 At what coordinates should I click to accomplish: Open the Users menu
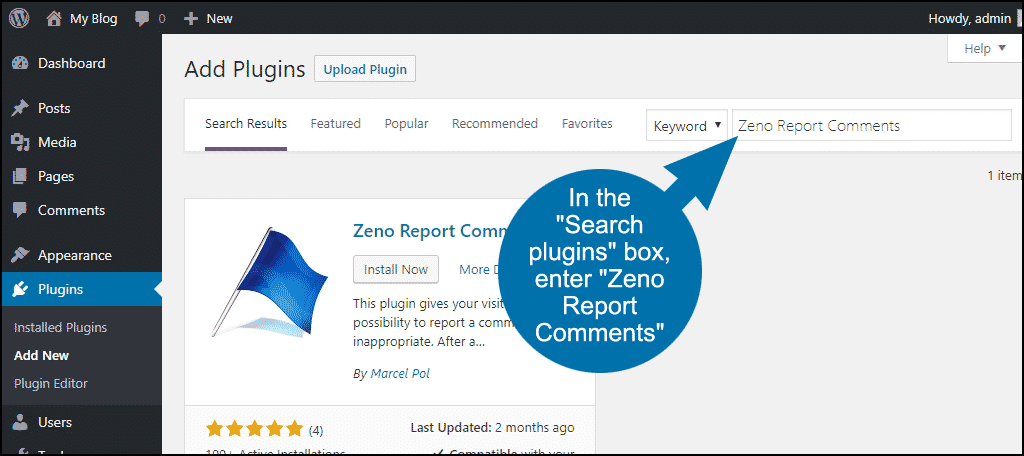[x=55, y=423]
